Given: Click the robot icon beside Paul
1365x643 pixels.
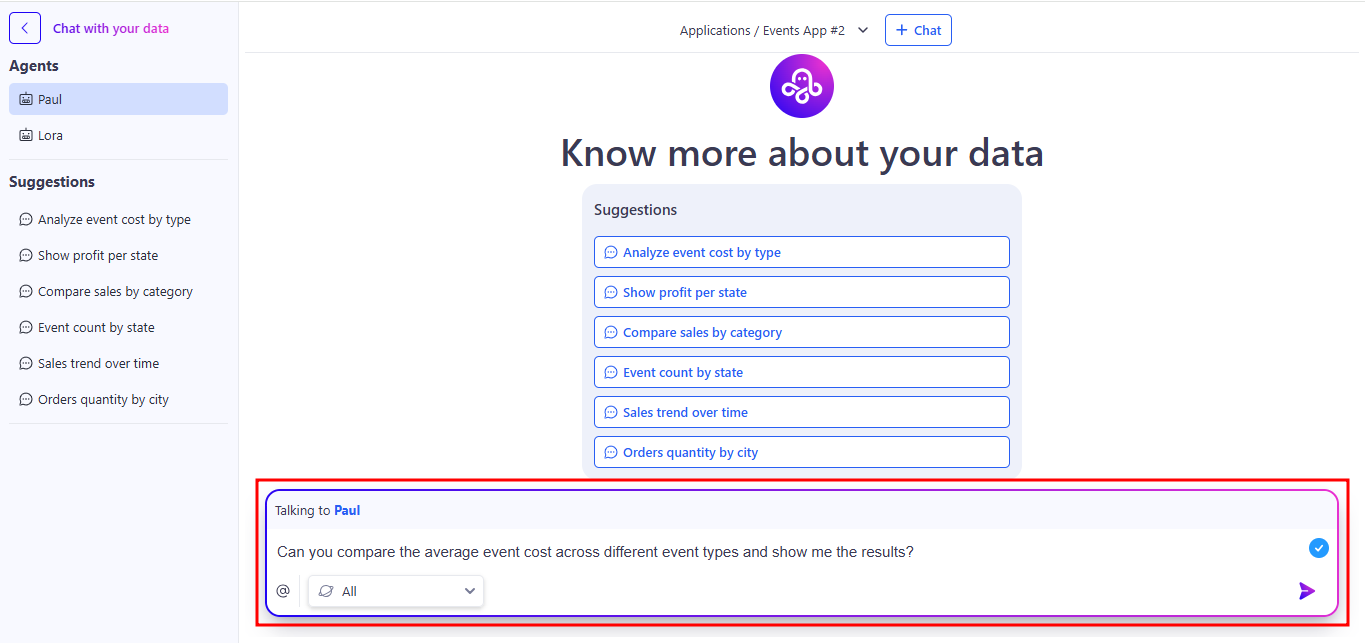Looking at the screenshot, I should pos(26,100).
